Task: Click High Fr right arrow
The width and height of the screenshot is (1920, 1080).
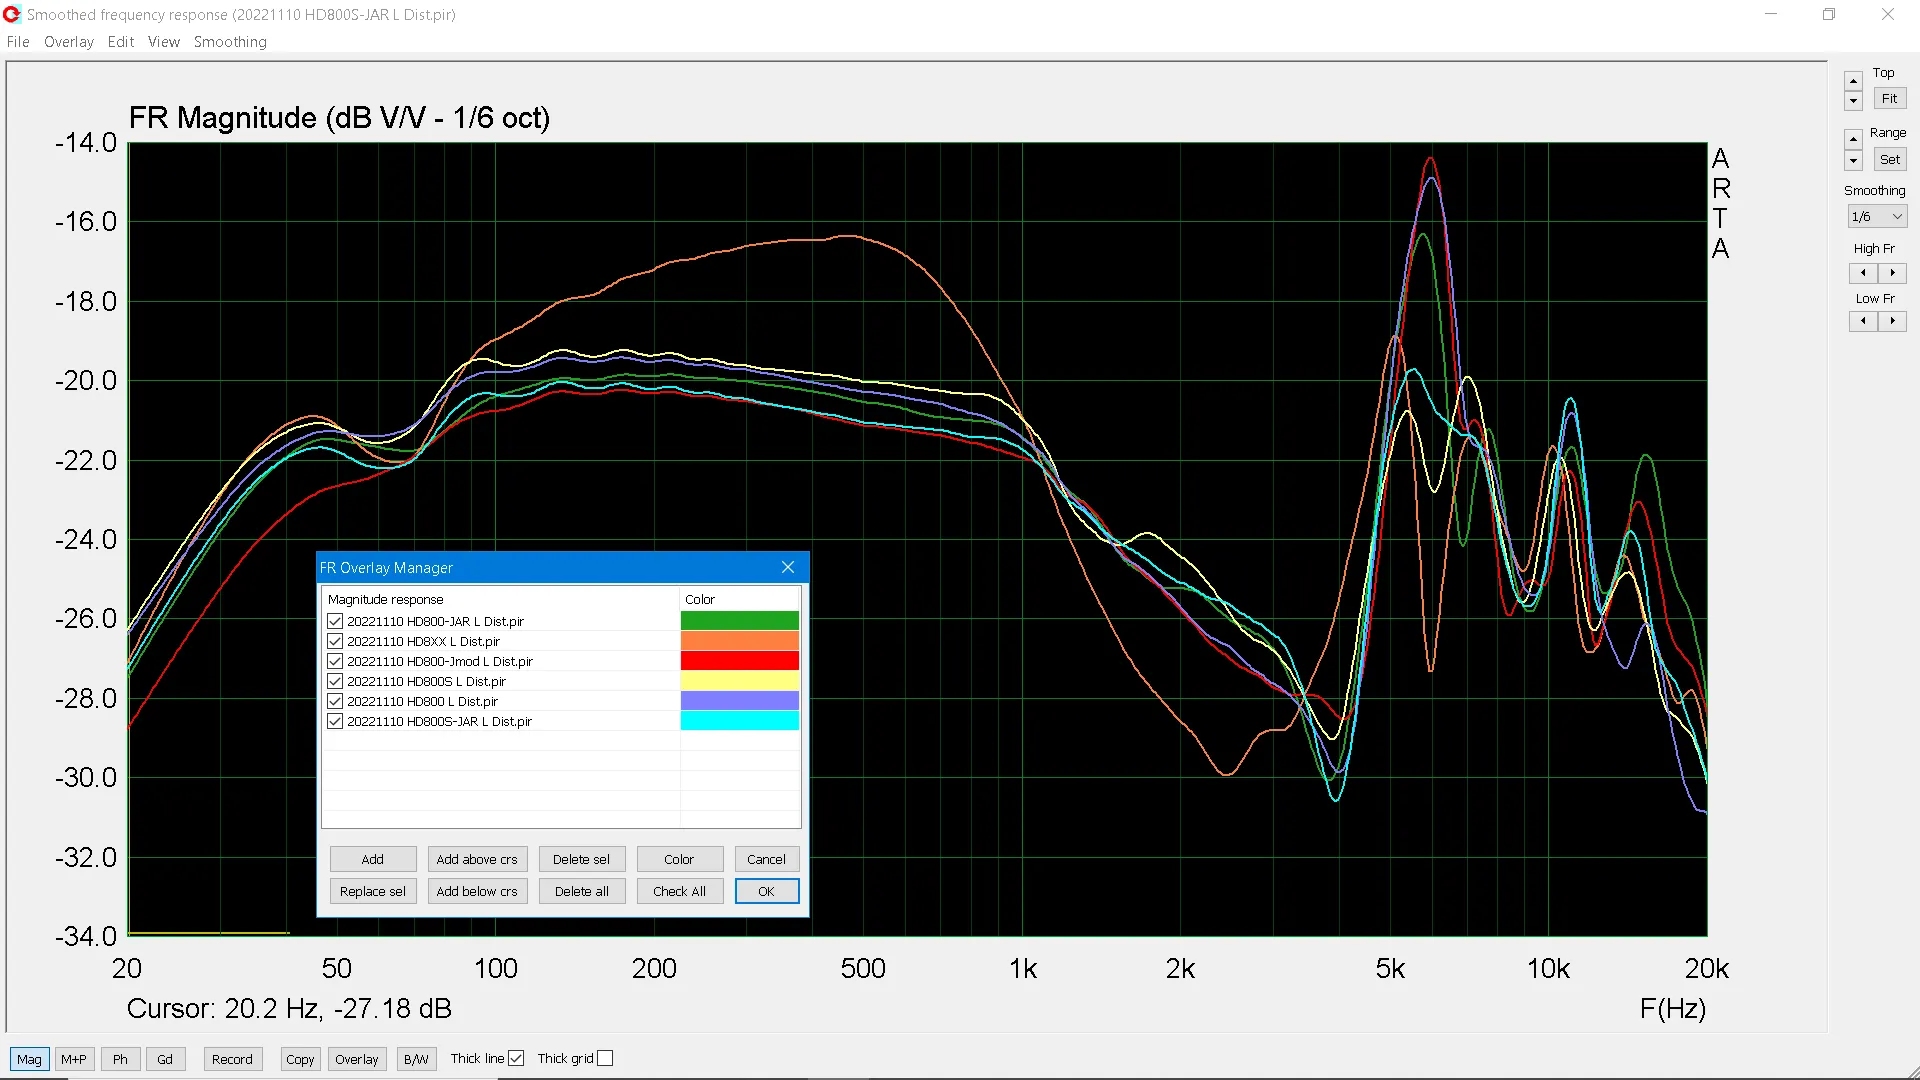Action: tap(1892, 273)
